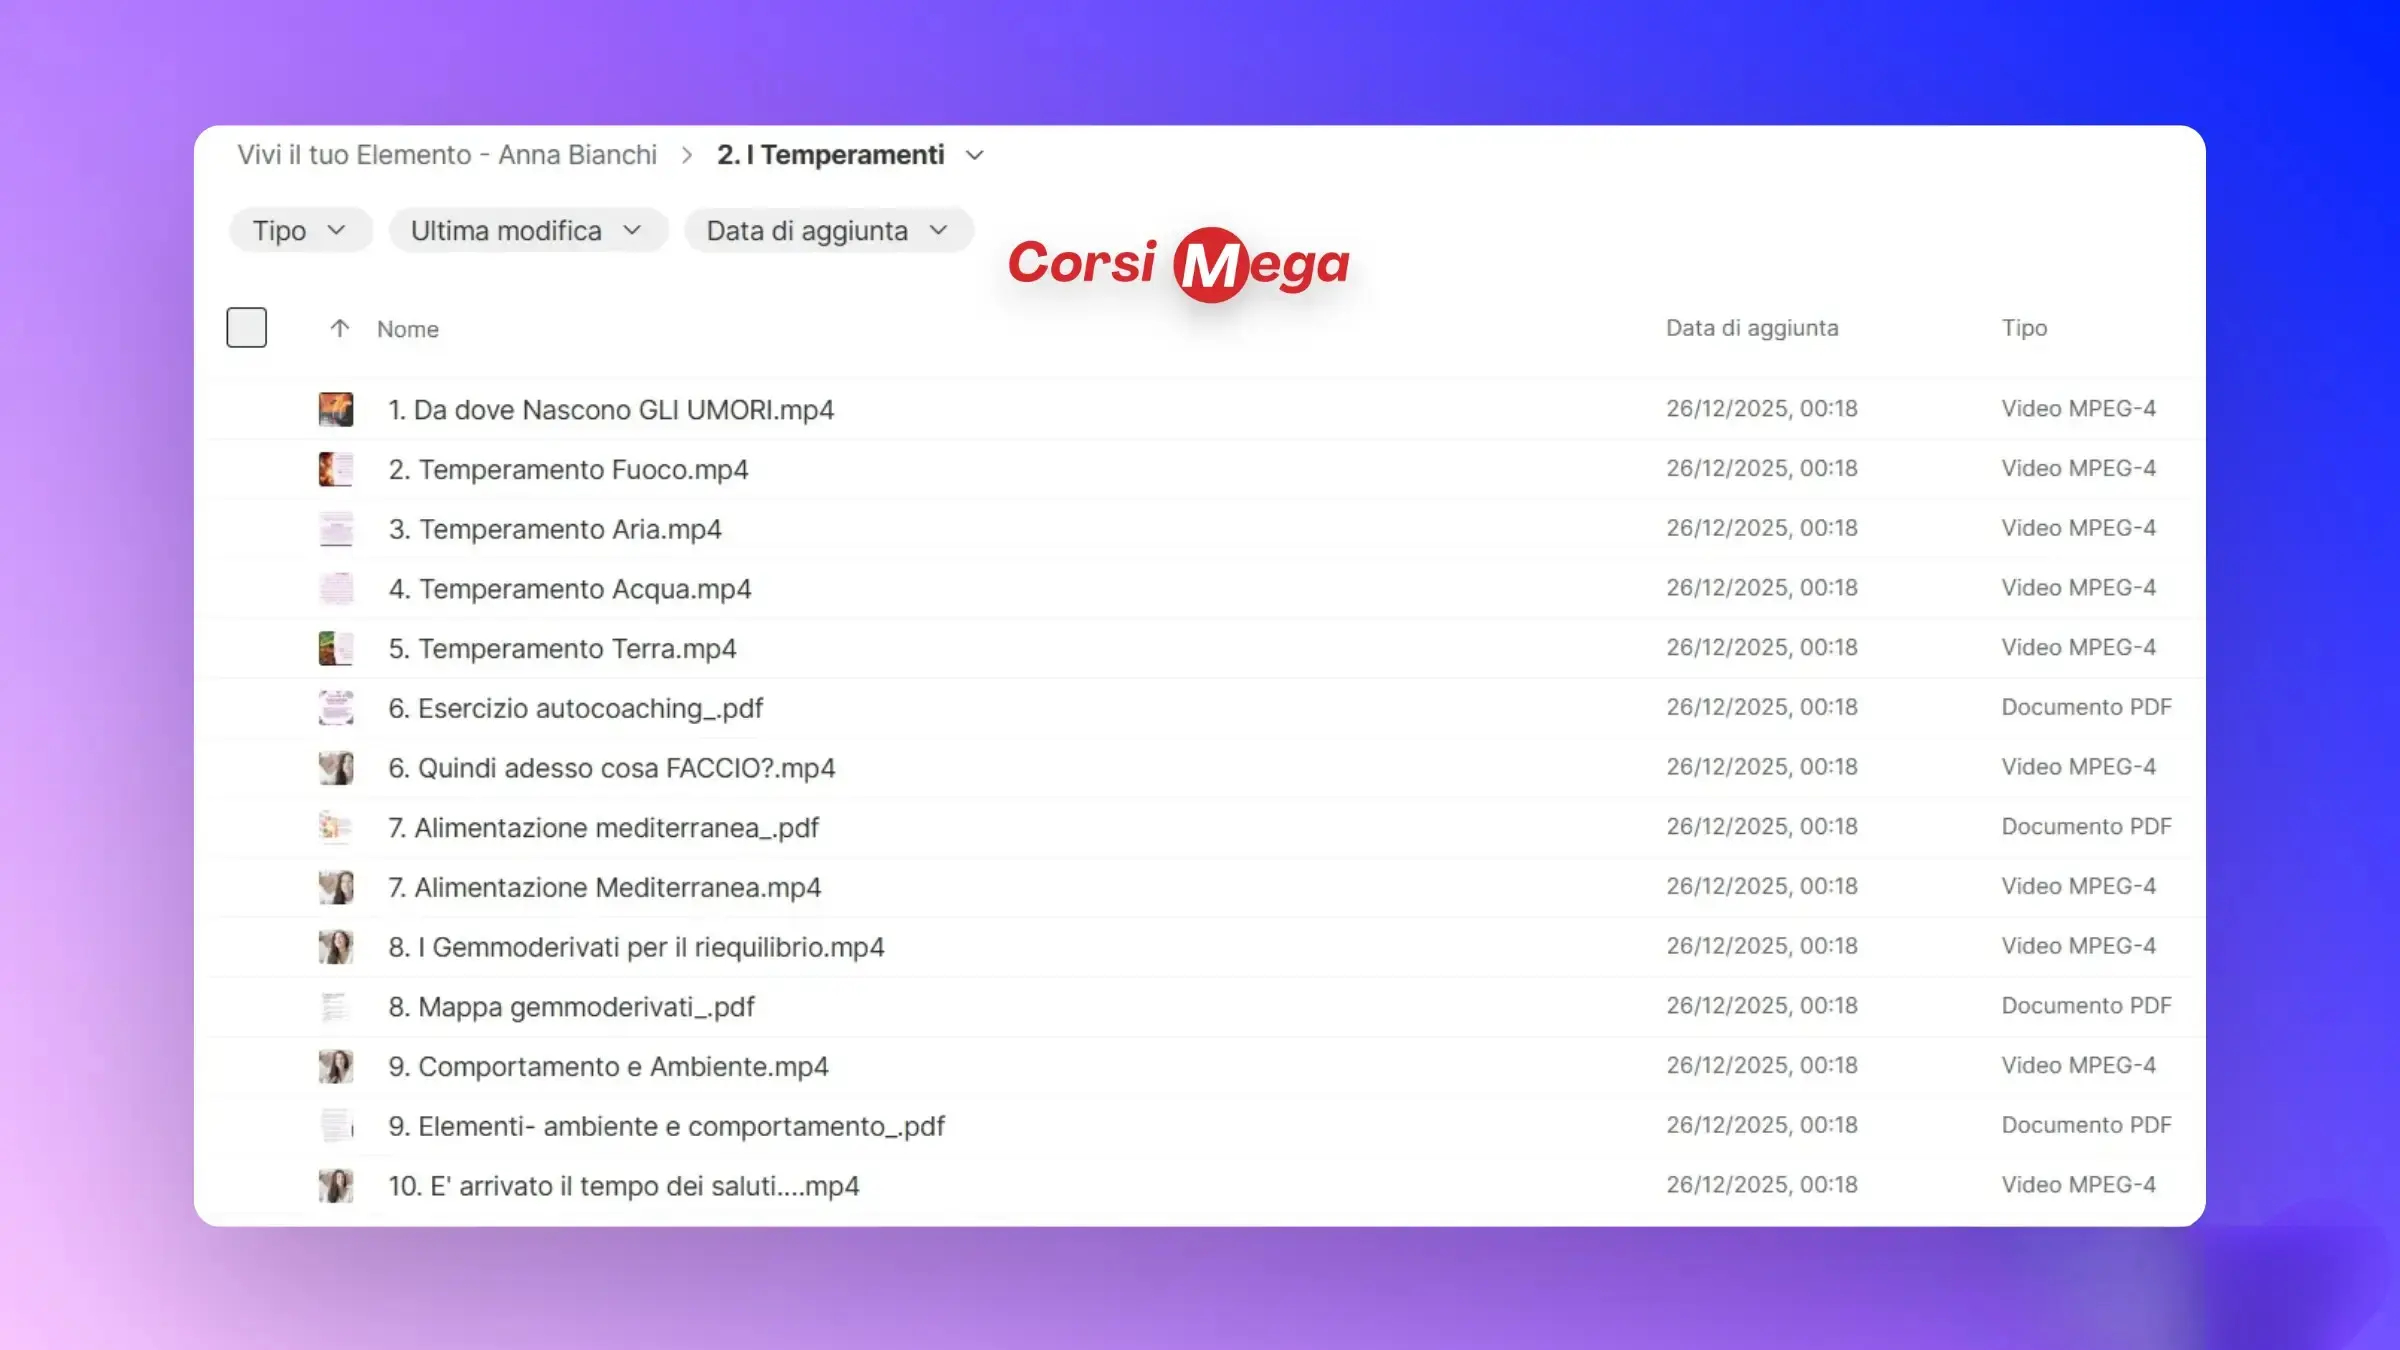The width and height of the screenshot is (2400, 1350).
Task: Click Mappa gemmoderivati PDF icon
Action: coord(336,1006)
